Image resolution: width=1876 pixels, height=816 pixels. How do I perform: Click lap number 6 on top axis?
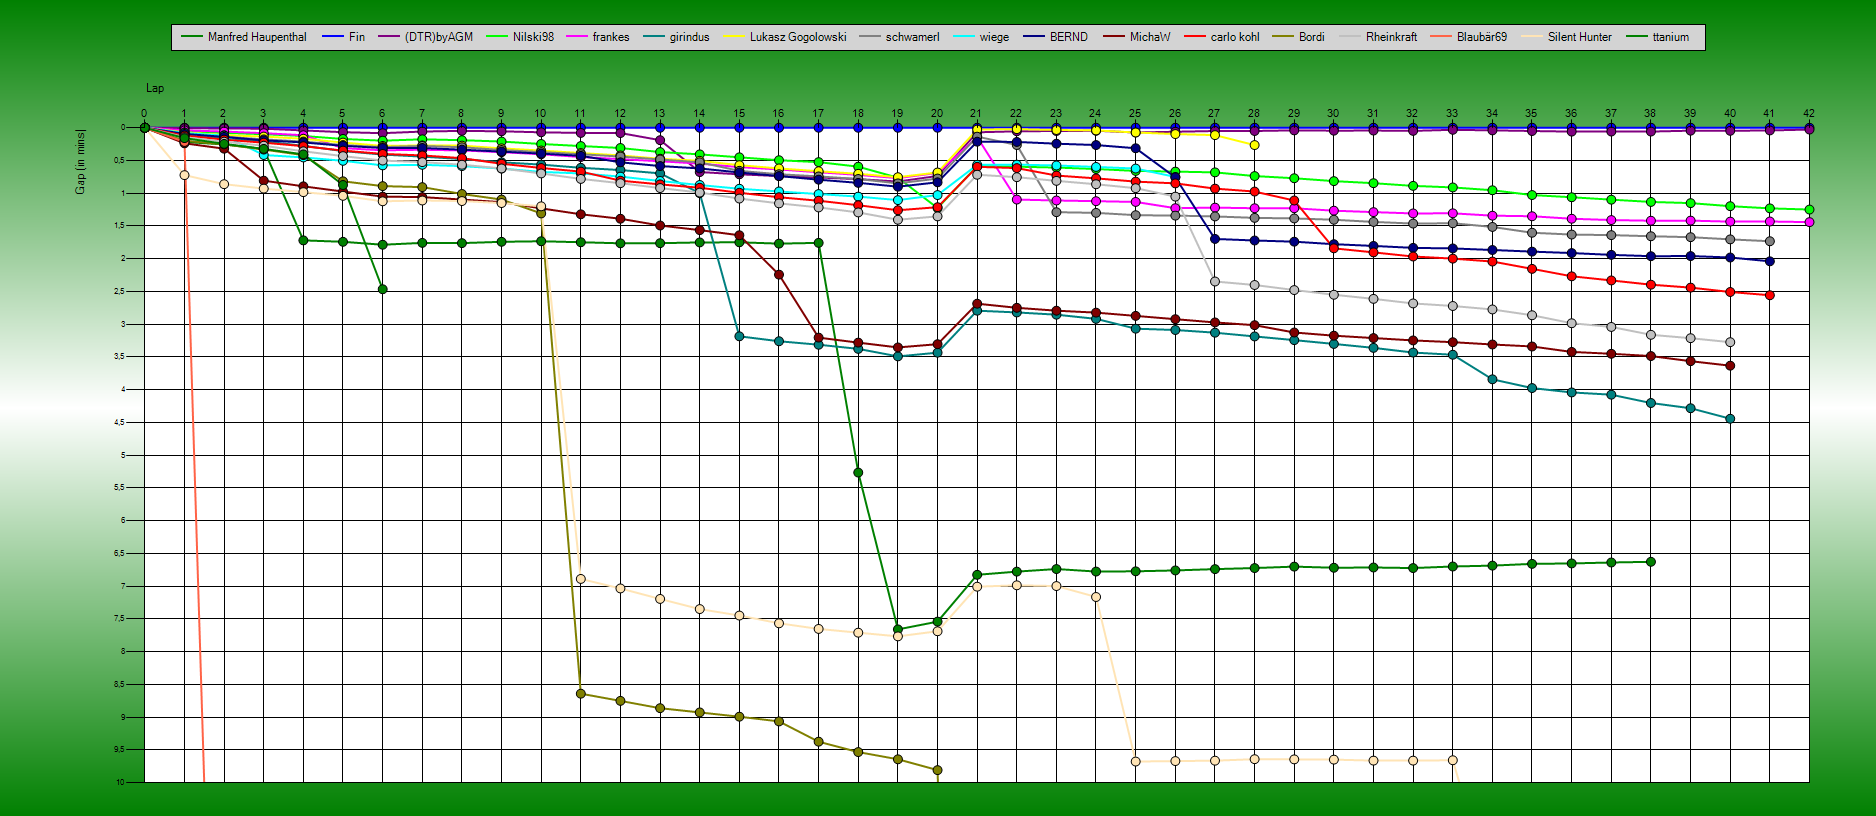382,113
